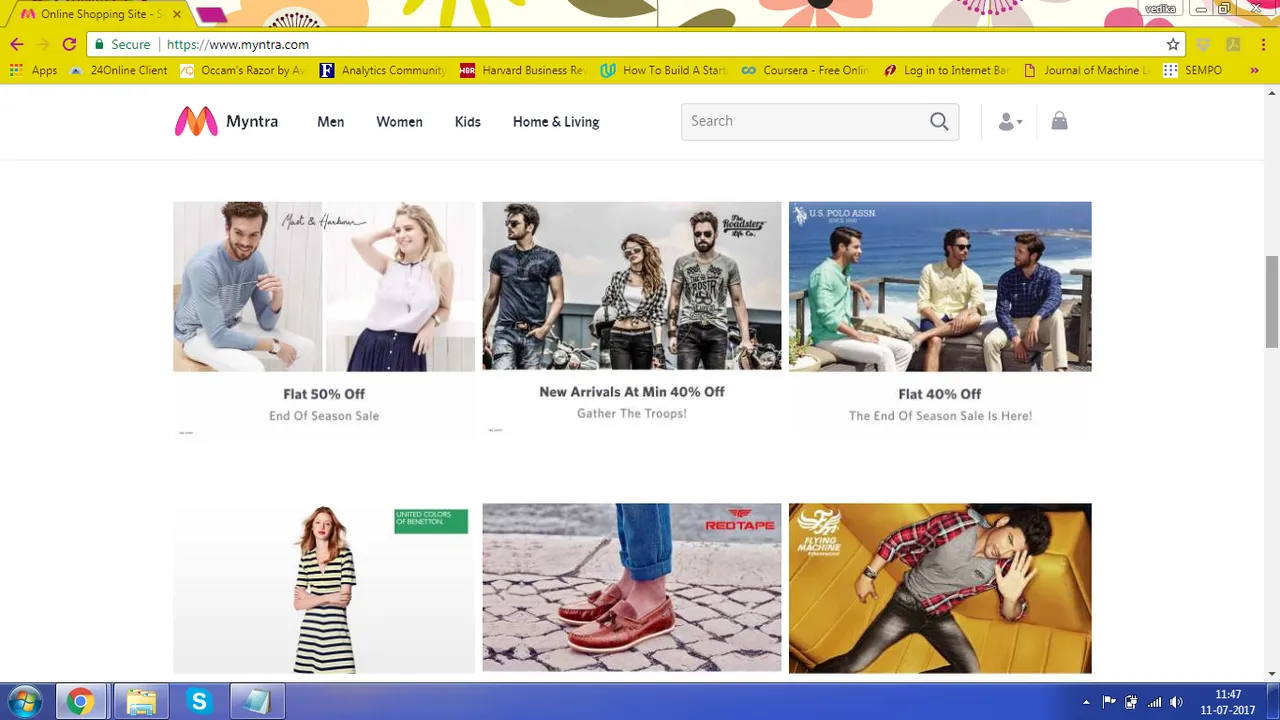
Task: Open the Log in to Internet Banking bookmark
Action: click(x=946, y=70)
